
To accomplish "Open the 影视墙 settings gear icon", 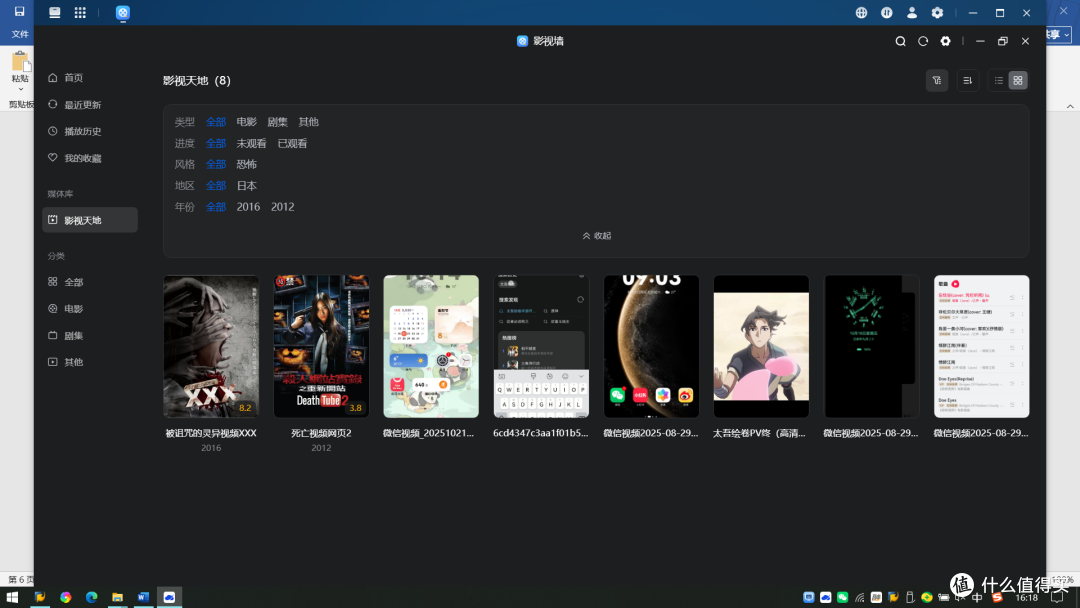I will [946, 41].
